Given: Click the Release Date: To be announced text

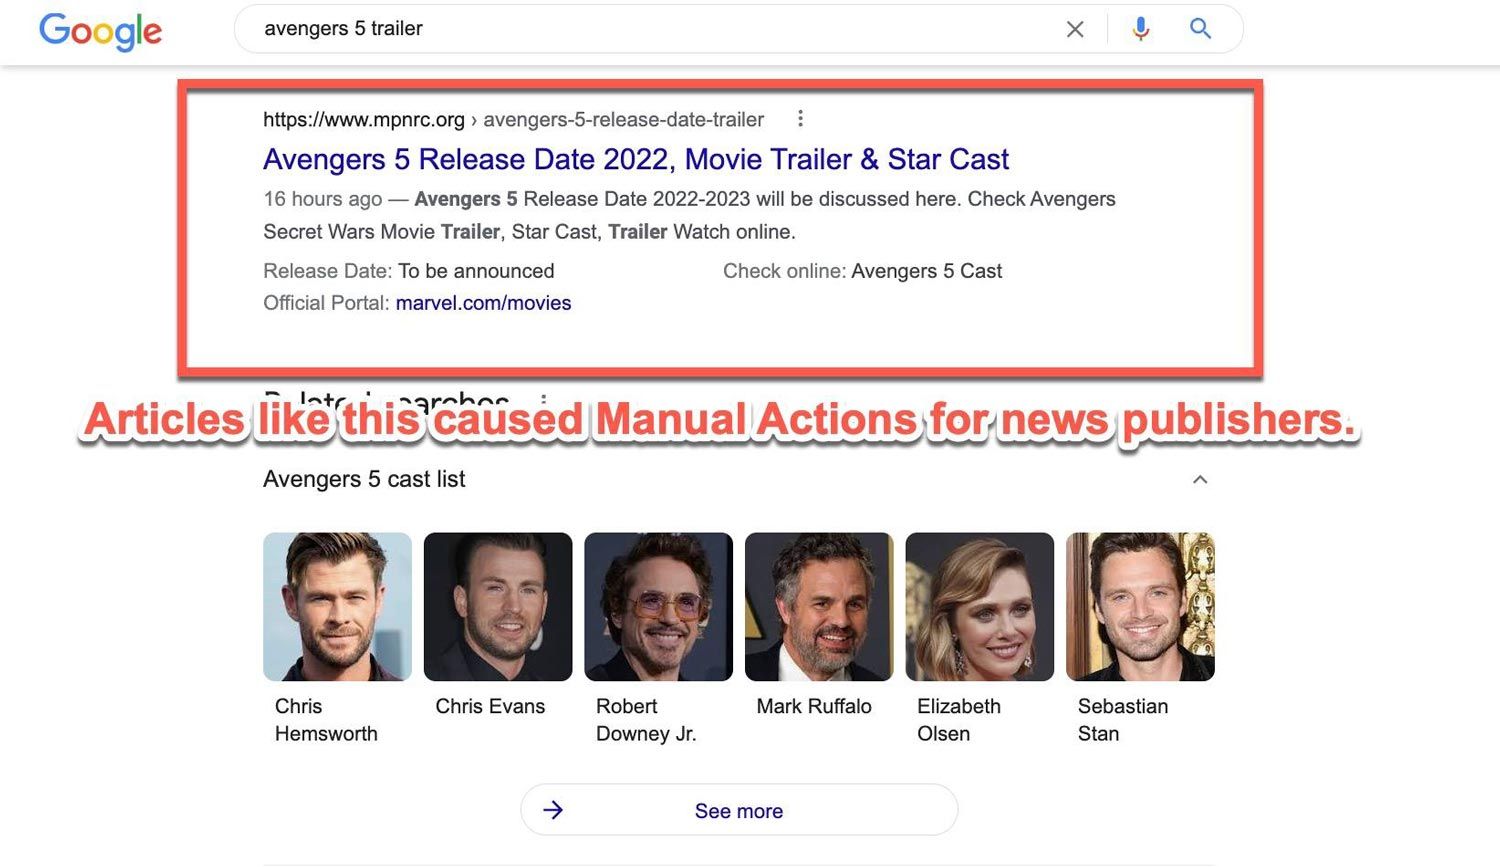Looking at the screenshot, I should pos(408,271).
